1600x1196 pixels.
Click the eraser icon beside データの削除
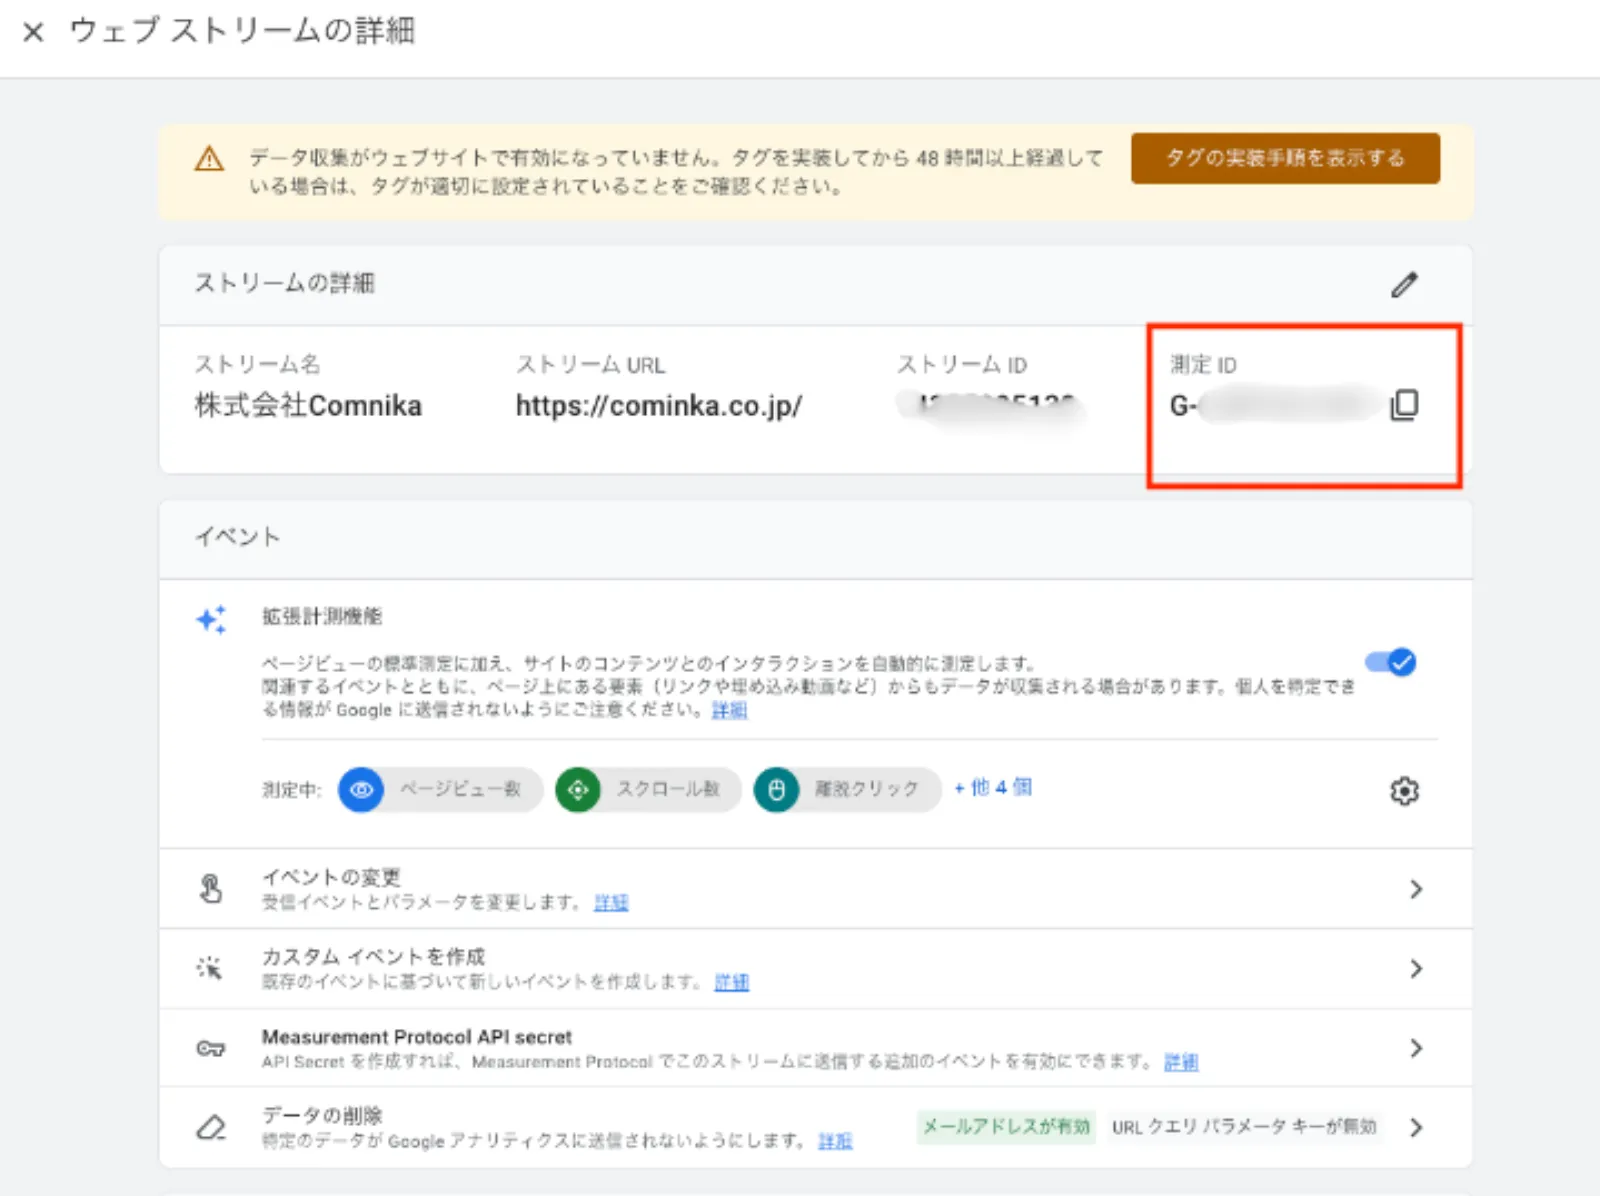(211, 1127)
